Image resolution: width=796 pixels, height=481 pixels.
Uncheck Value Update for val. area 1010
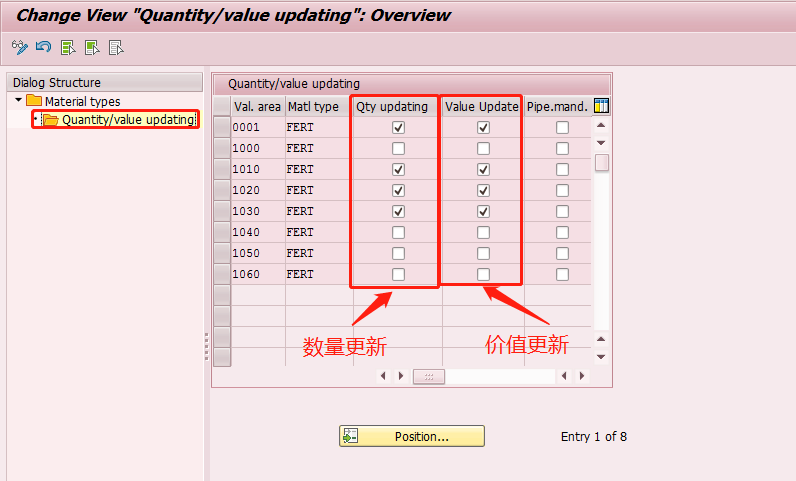click(x=483, y=169)
